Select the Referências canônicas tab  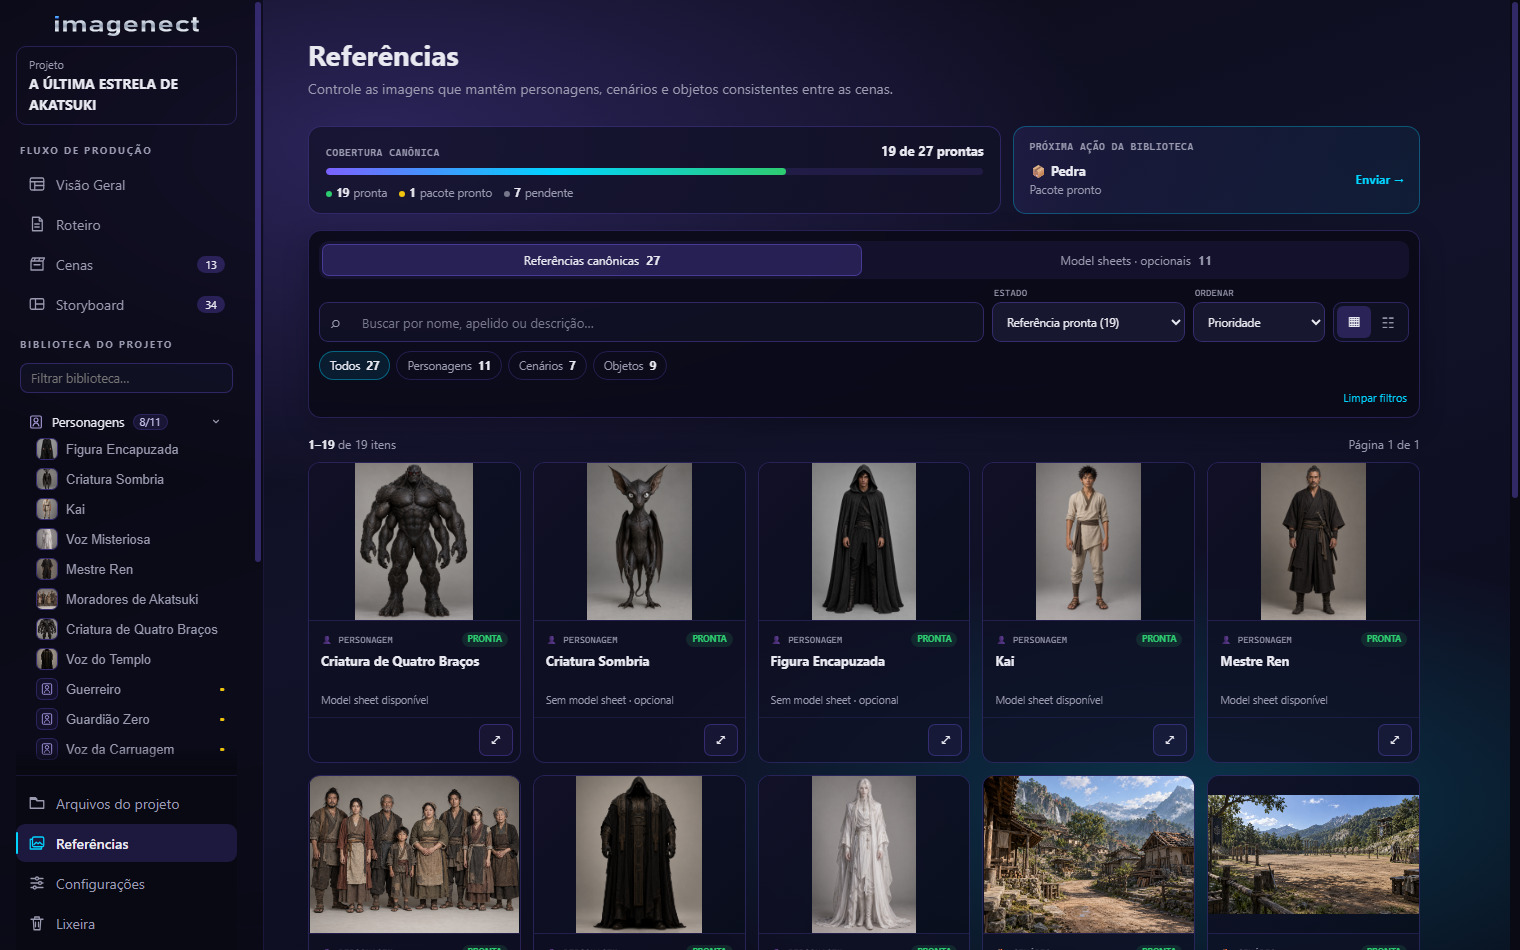(x=592, y=260)
